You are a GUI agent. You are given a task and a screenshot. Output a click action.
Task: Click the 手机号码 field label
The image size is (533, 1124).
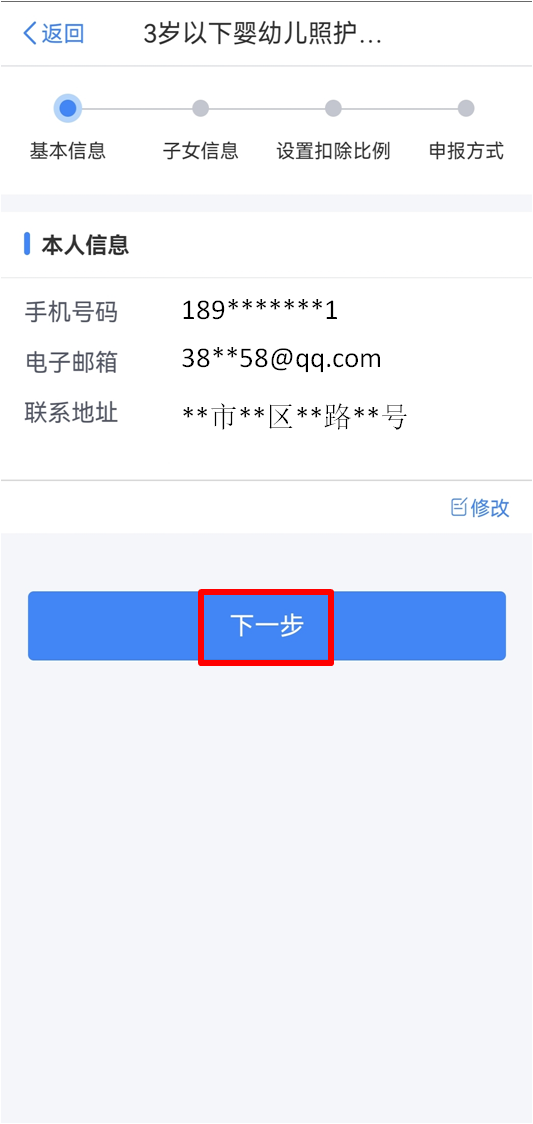point(71,312)
